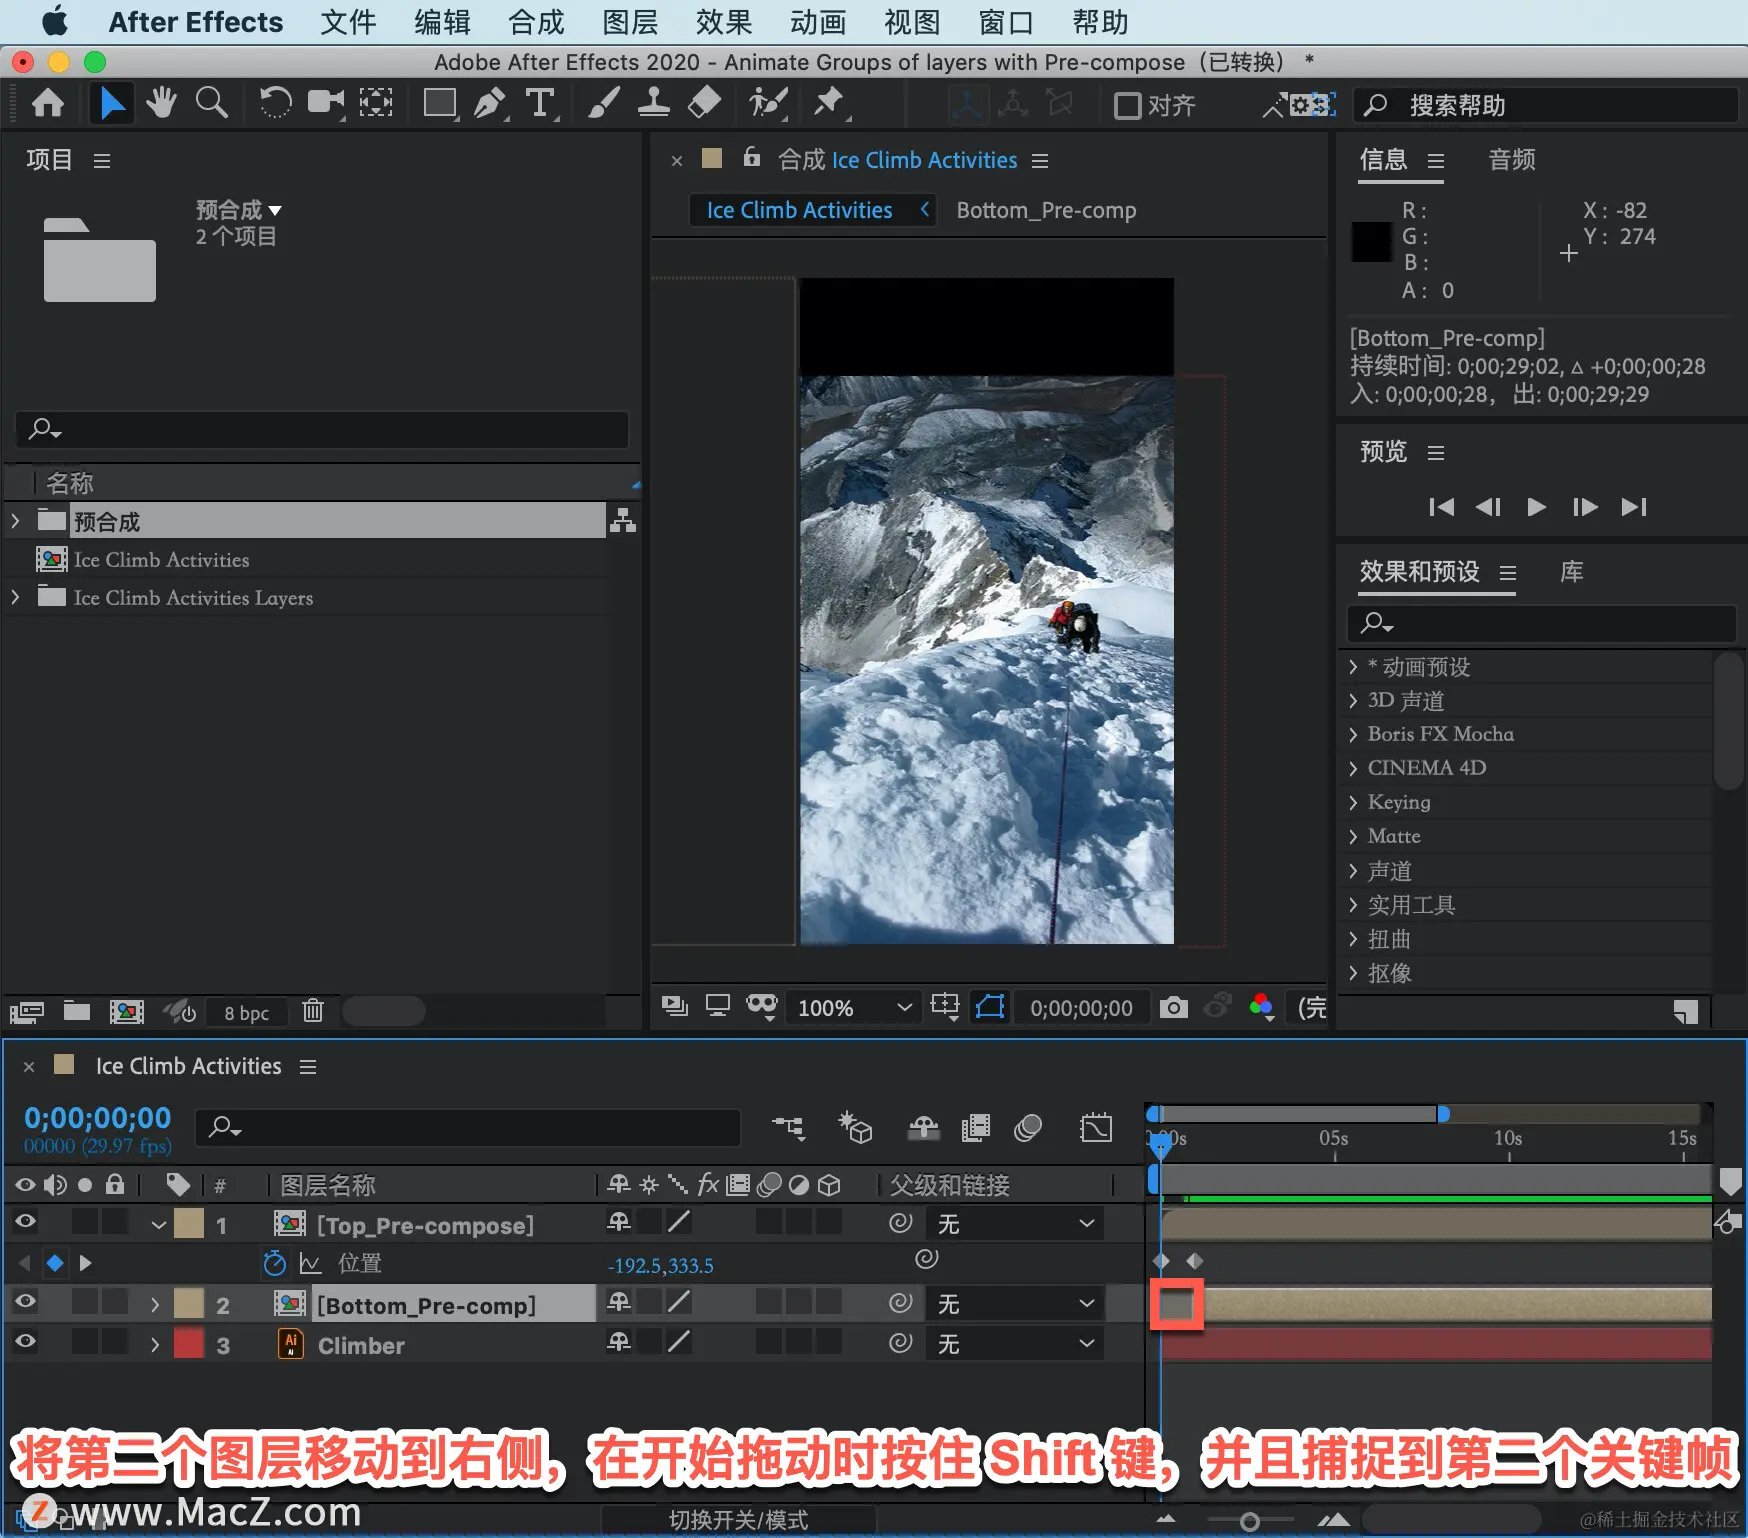Image resolution: width=1748 pixels, height=1538 pixels.
Task: Select the Hand tool
Action: tap(160, 103)
